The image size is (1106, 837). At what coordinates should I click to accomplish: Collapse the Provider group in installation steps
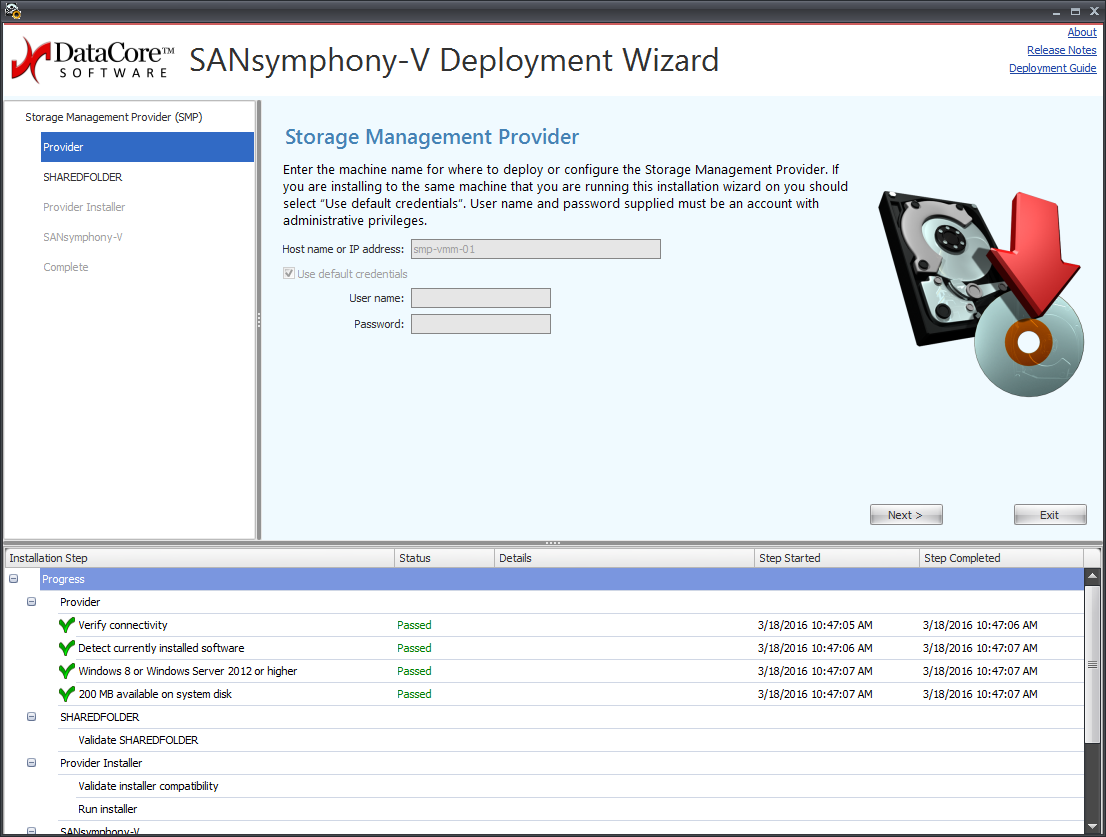[32, 602]
